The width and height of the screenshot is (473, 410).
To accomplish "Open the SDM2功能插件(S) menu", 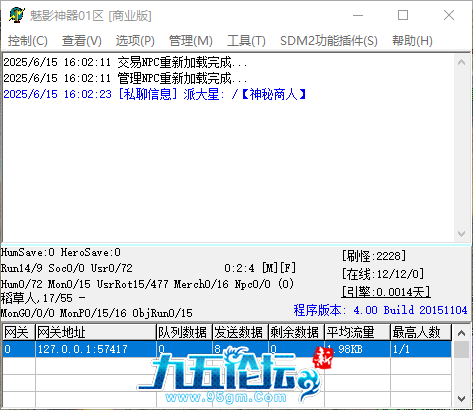I will [x=329, y=41].
